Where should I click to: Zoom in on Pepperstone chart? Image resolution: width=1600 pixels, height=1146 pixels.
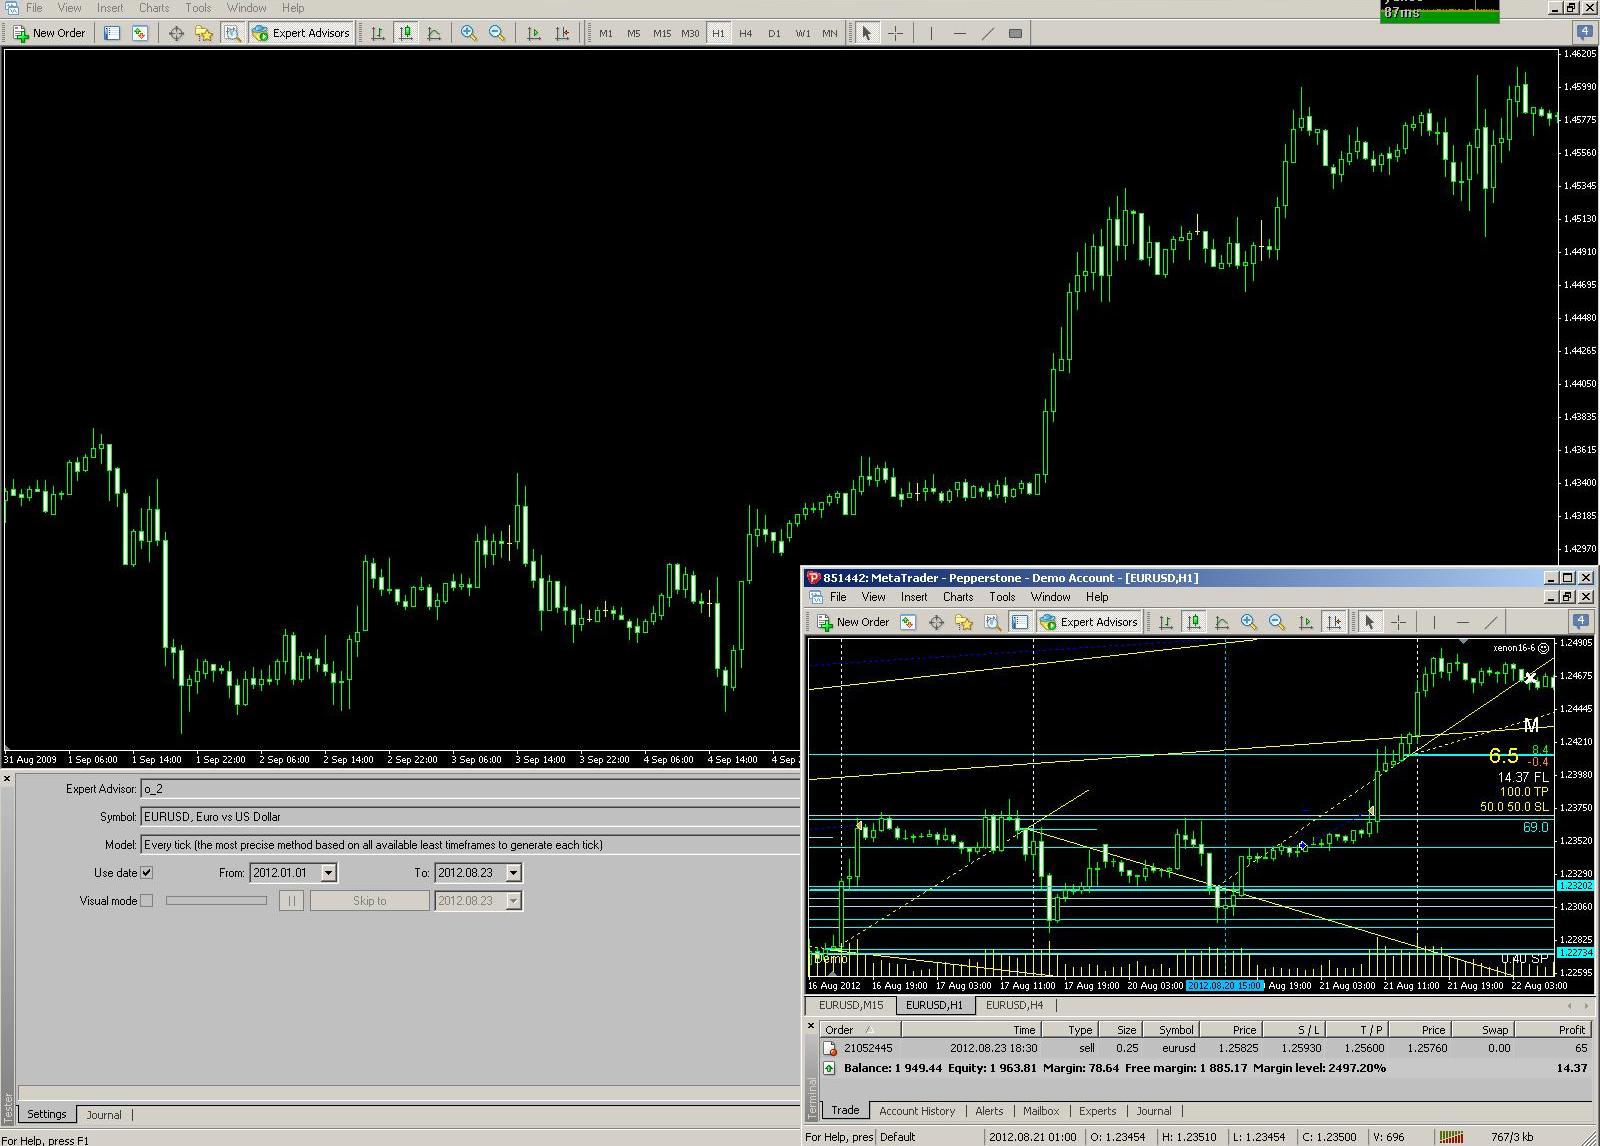(1249, 622)
